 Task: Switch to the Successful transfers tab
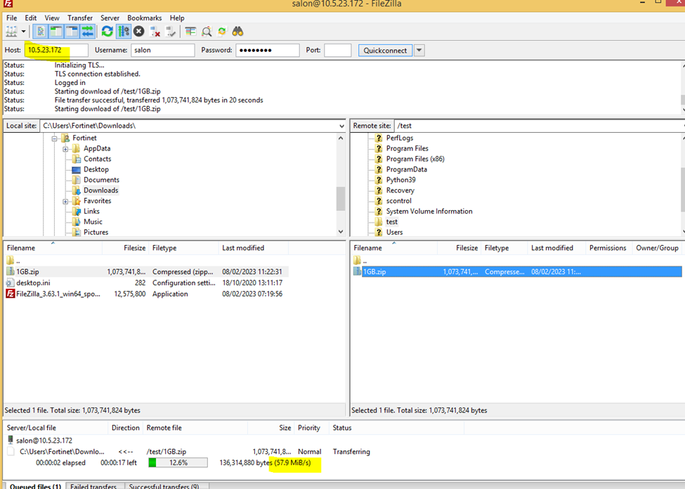(x=164, y=486)
